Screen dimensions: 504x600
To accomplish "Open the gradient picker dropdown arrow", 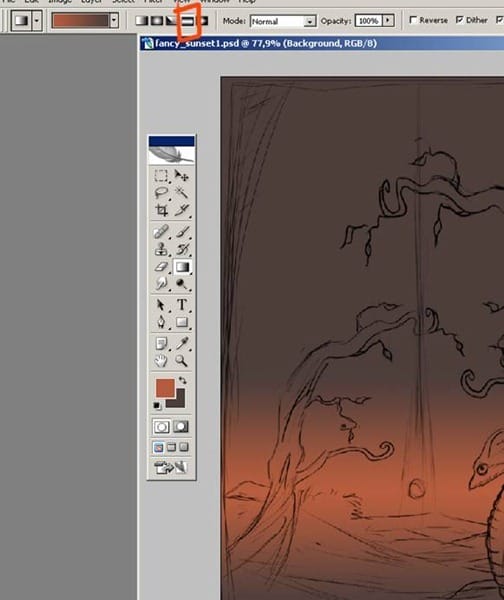I will pos(114,20).
